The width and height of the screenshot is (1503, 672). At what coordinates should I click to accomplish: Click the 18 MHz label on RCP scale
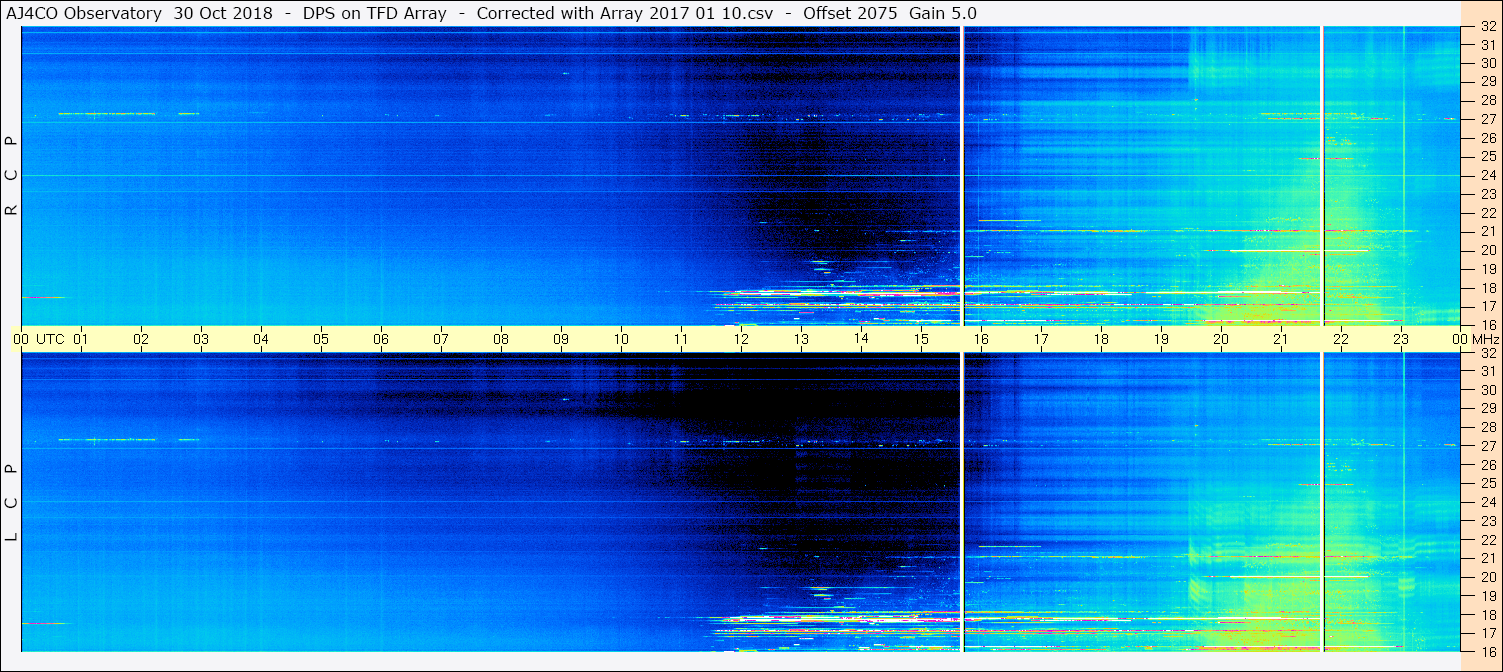click(1488, 288)
